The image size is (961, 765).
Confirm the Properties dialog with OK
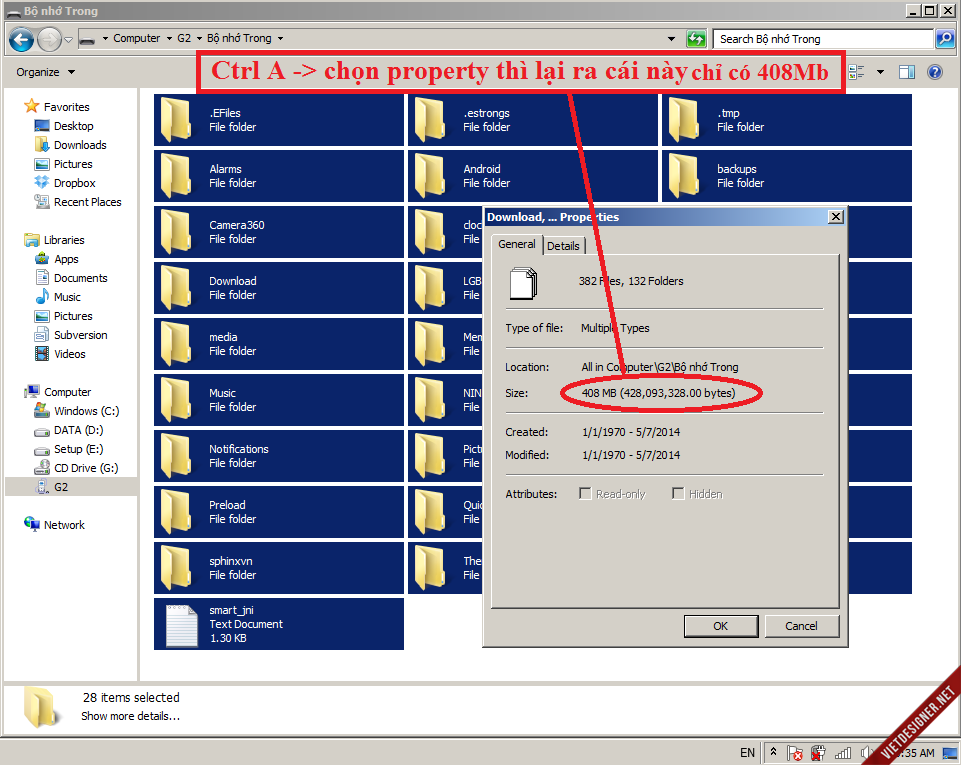(721, 626)
